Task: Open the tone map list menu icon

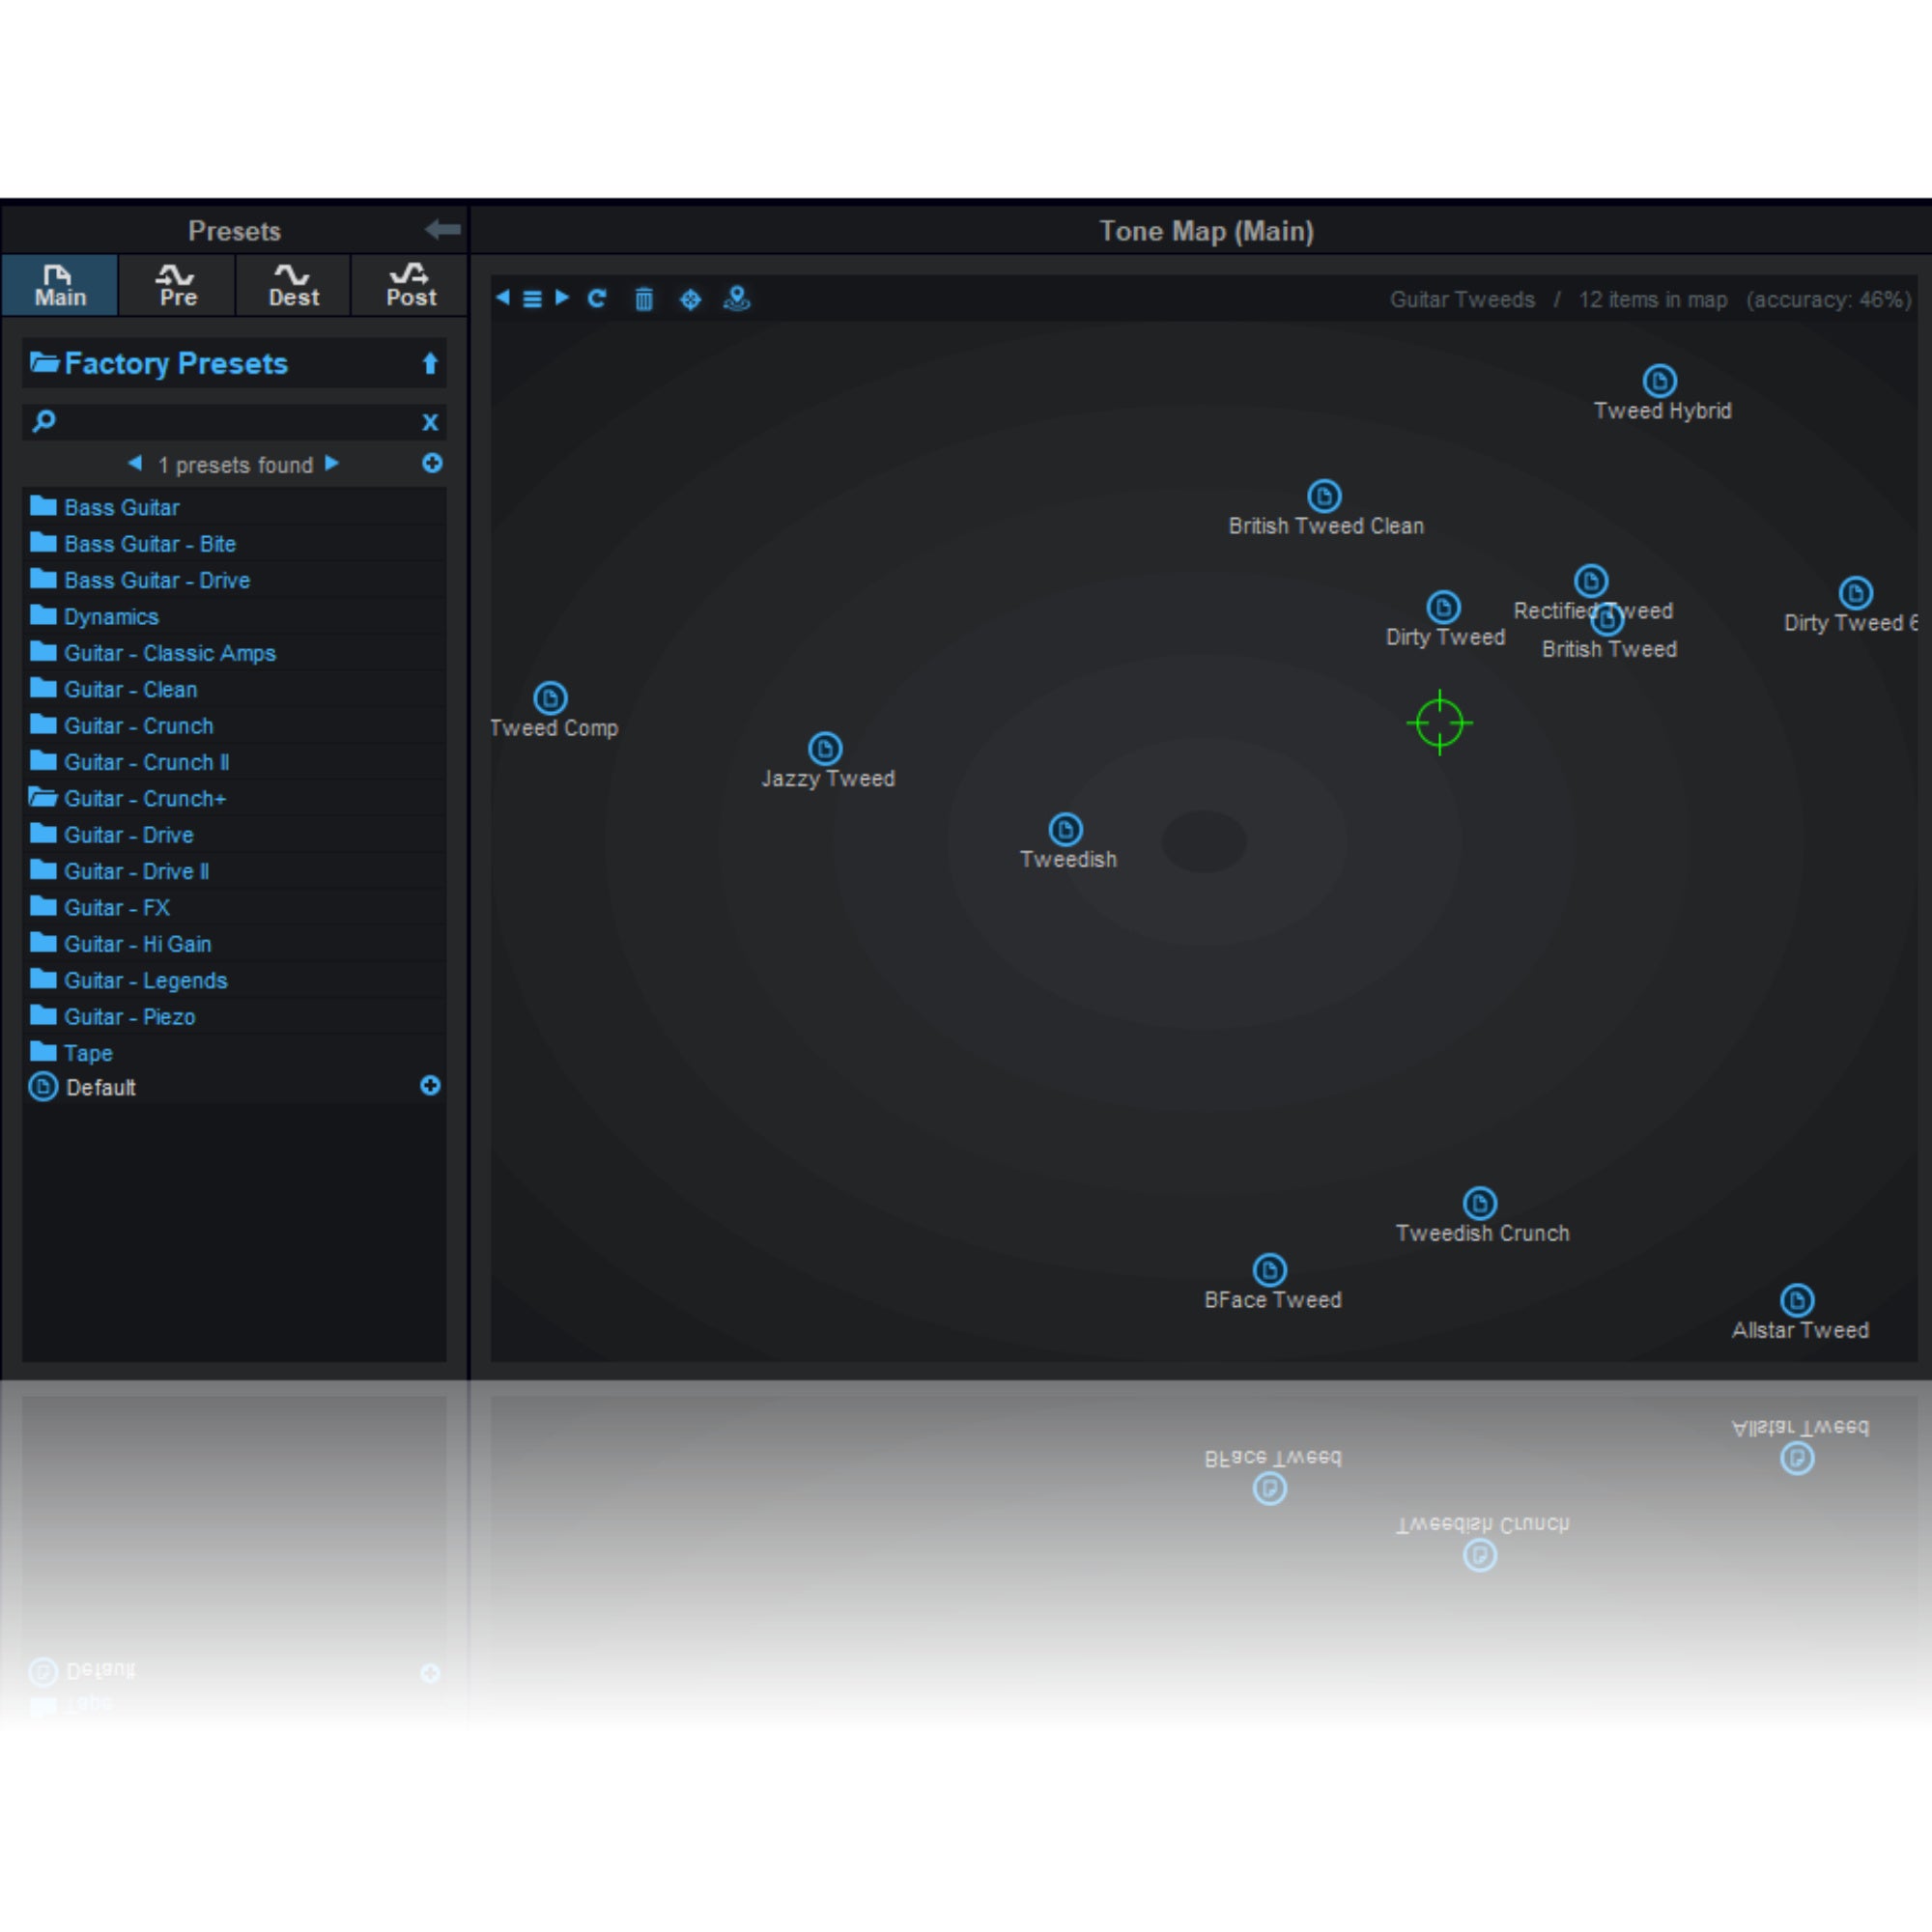Action: click(532, 299)
